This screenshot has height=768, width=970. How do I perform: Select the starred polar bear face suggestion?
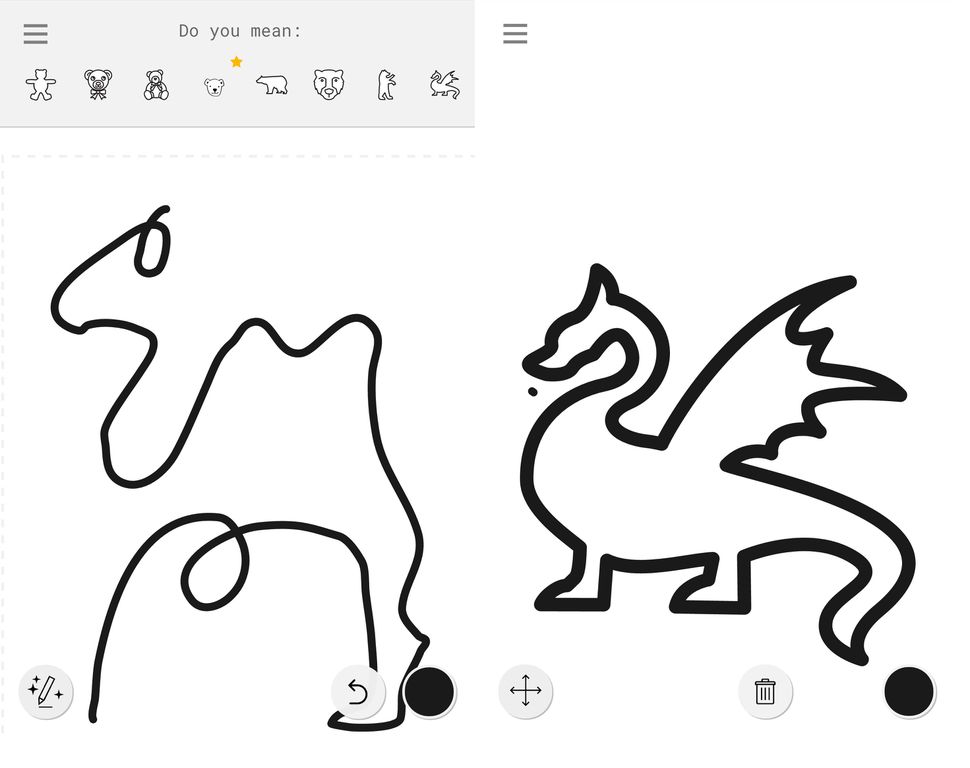[x=214, y=87]
